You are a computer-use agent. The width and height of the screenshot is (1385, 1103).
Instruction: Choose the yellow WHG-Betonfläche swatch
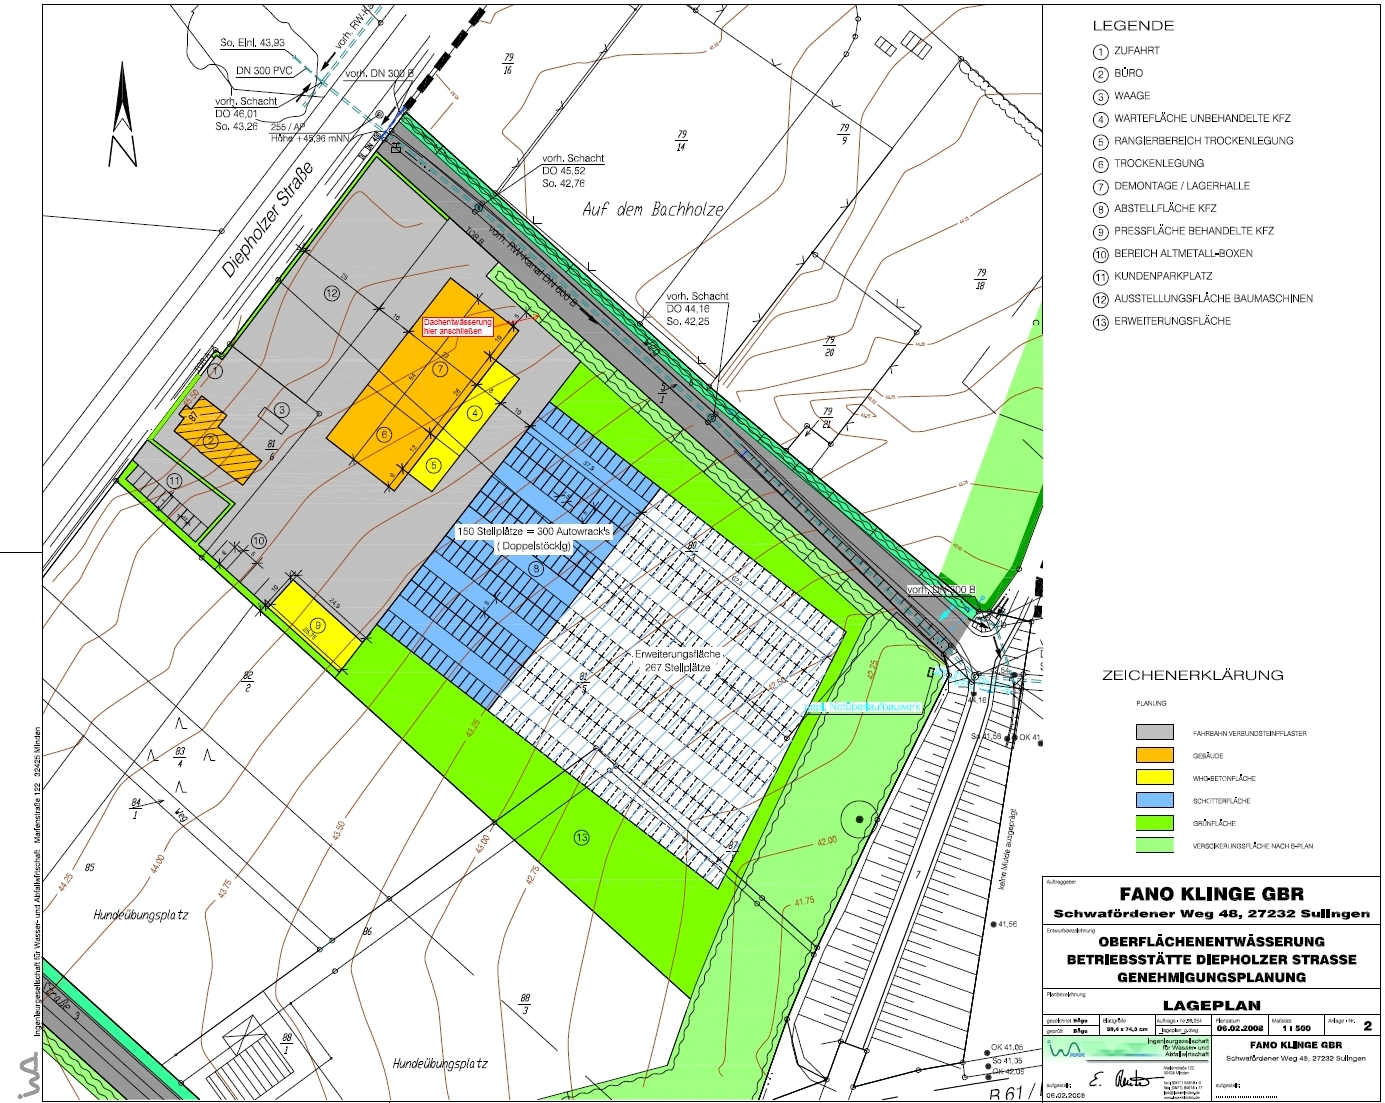coord(1154,778)
